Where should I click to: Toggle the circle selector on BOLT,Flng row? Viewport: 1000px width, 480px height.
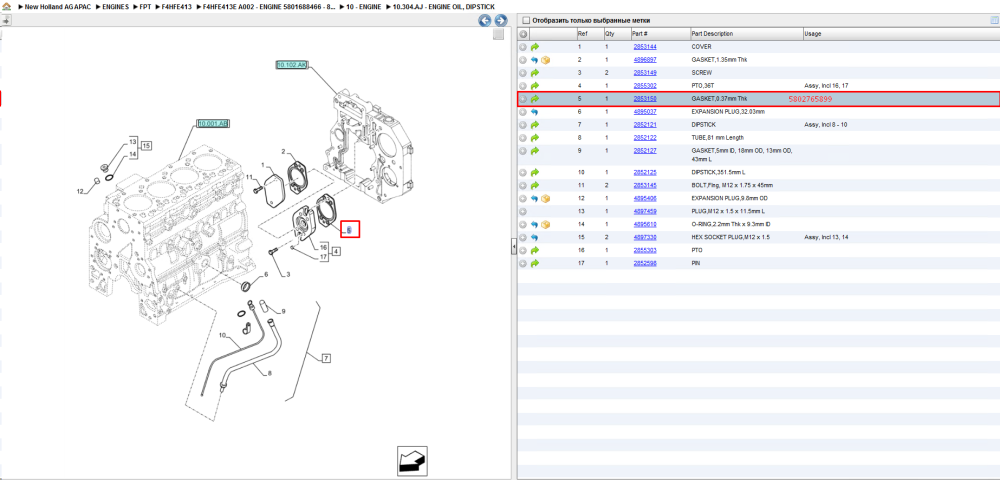coord(523,185)
